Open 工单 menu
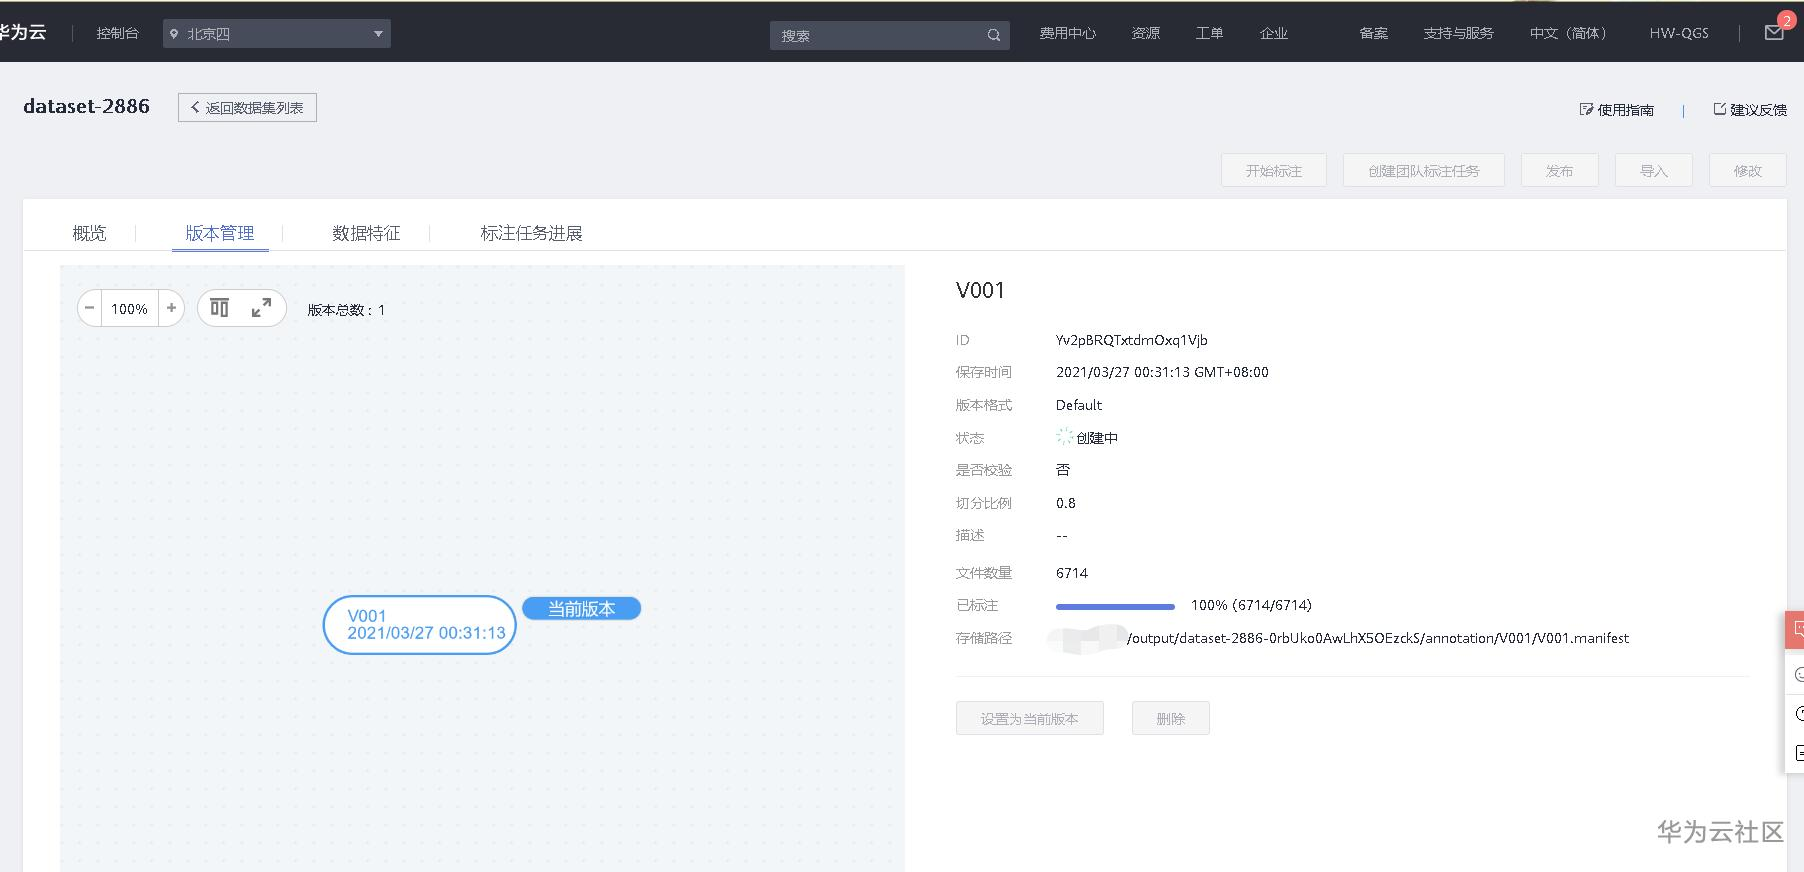The width and height of the screenshot is (1804, 872). point(1209,33)
